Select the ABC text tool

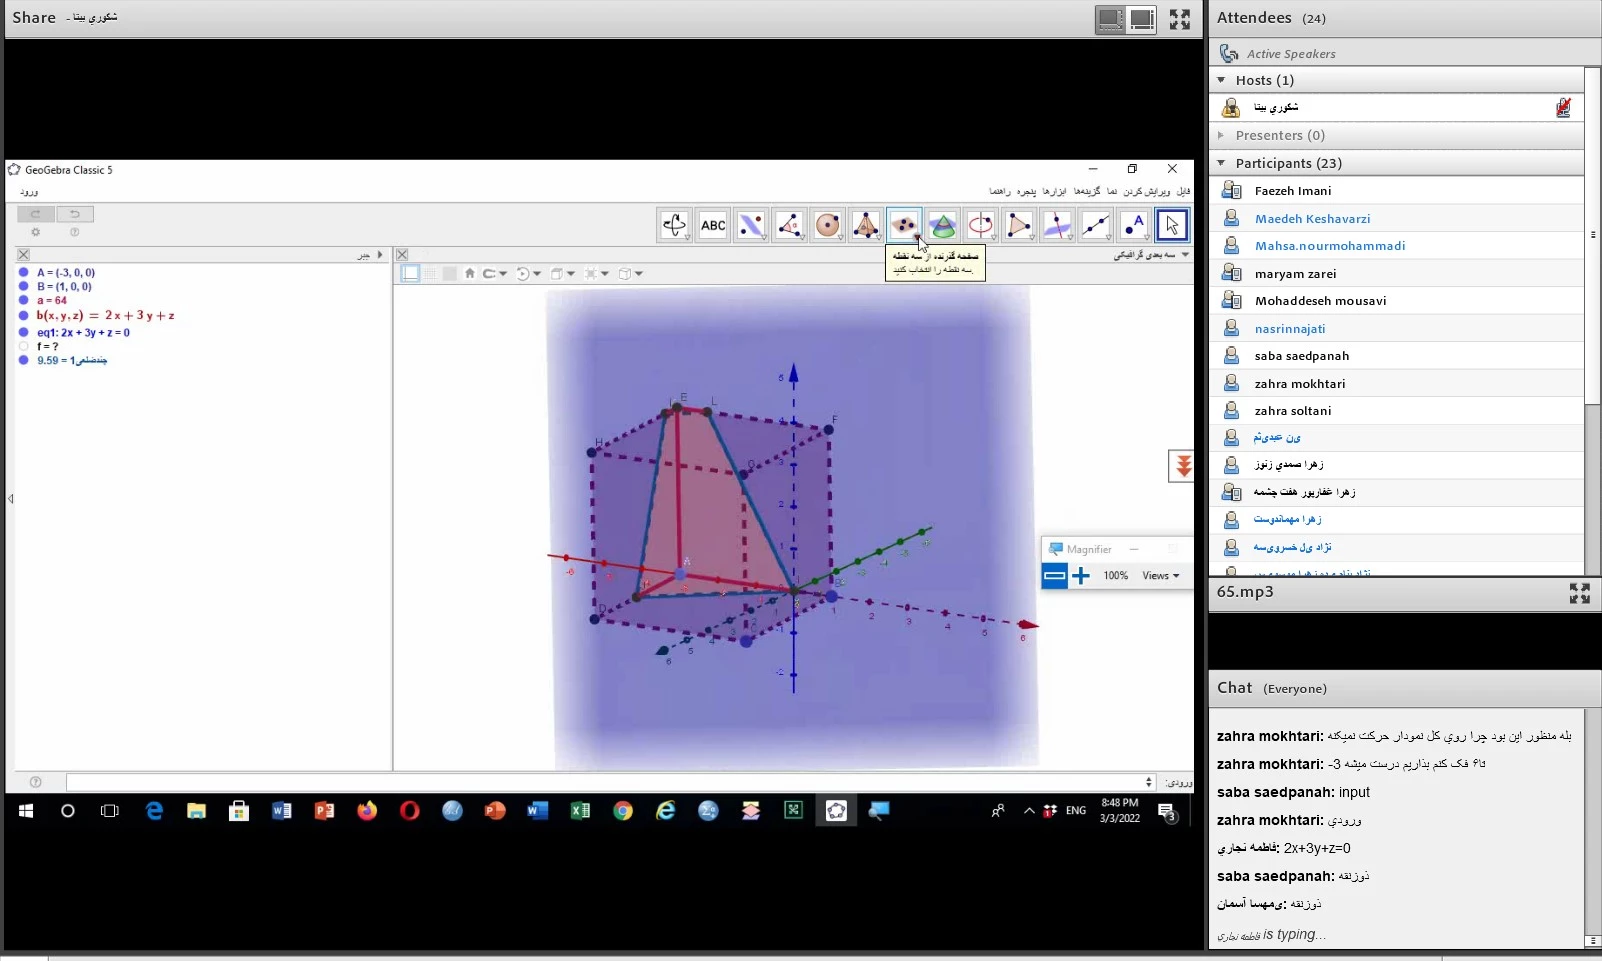coord(713,225)
